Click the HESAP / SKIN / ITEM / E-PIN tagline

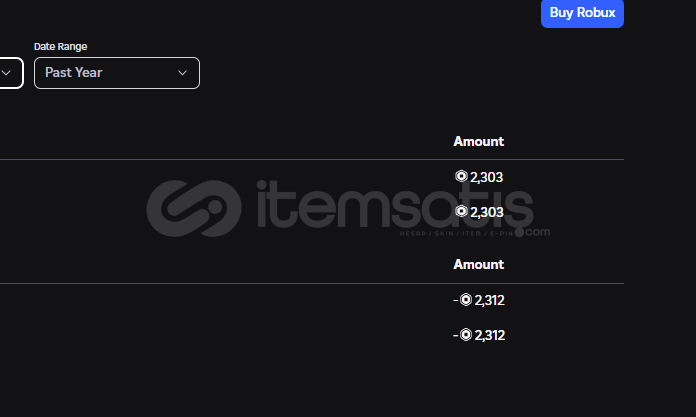[457, 234]
